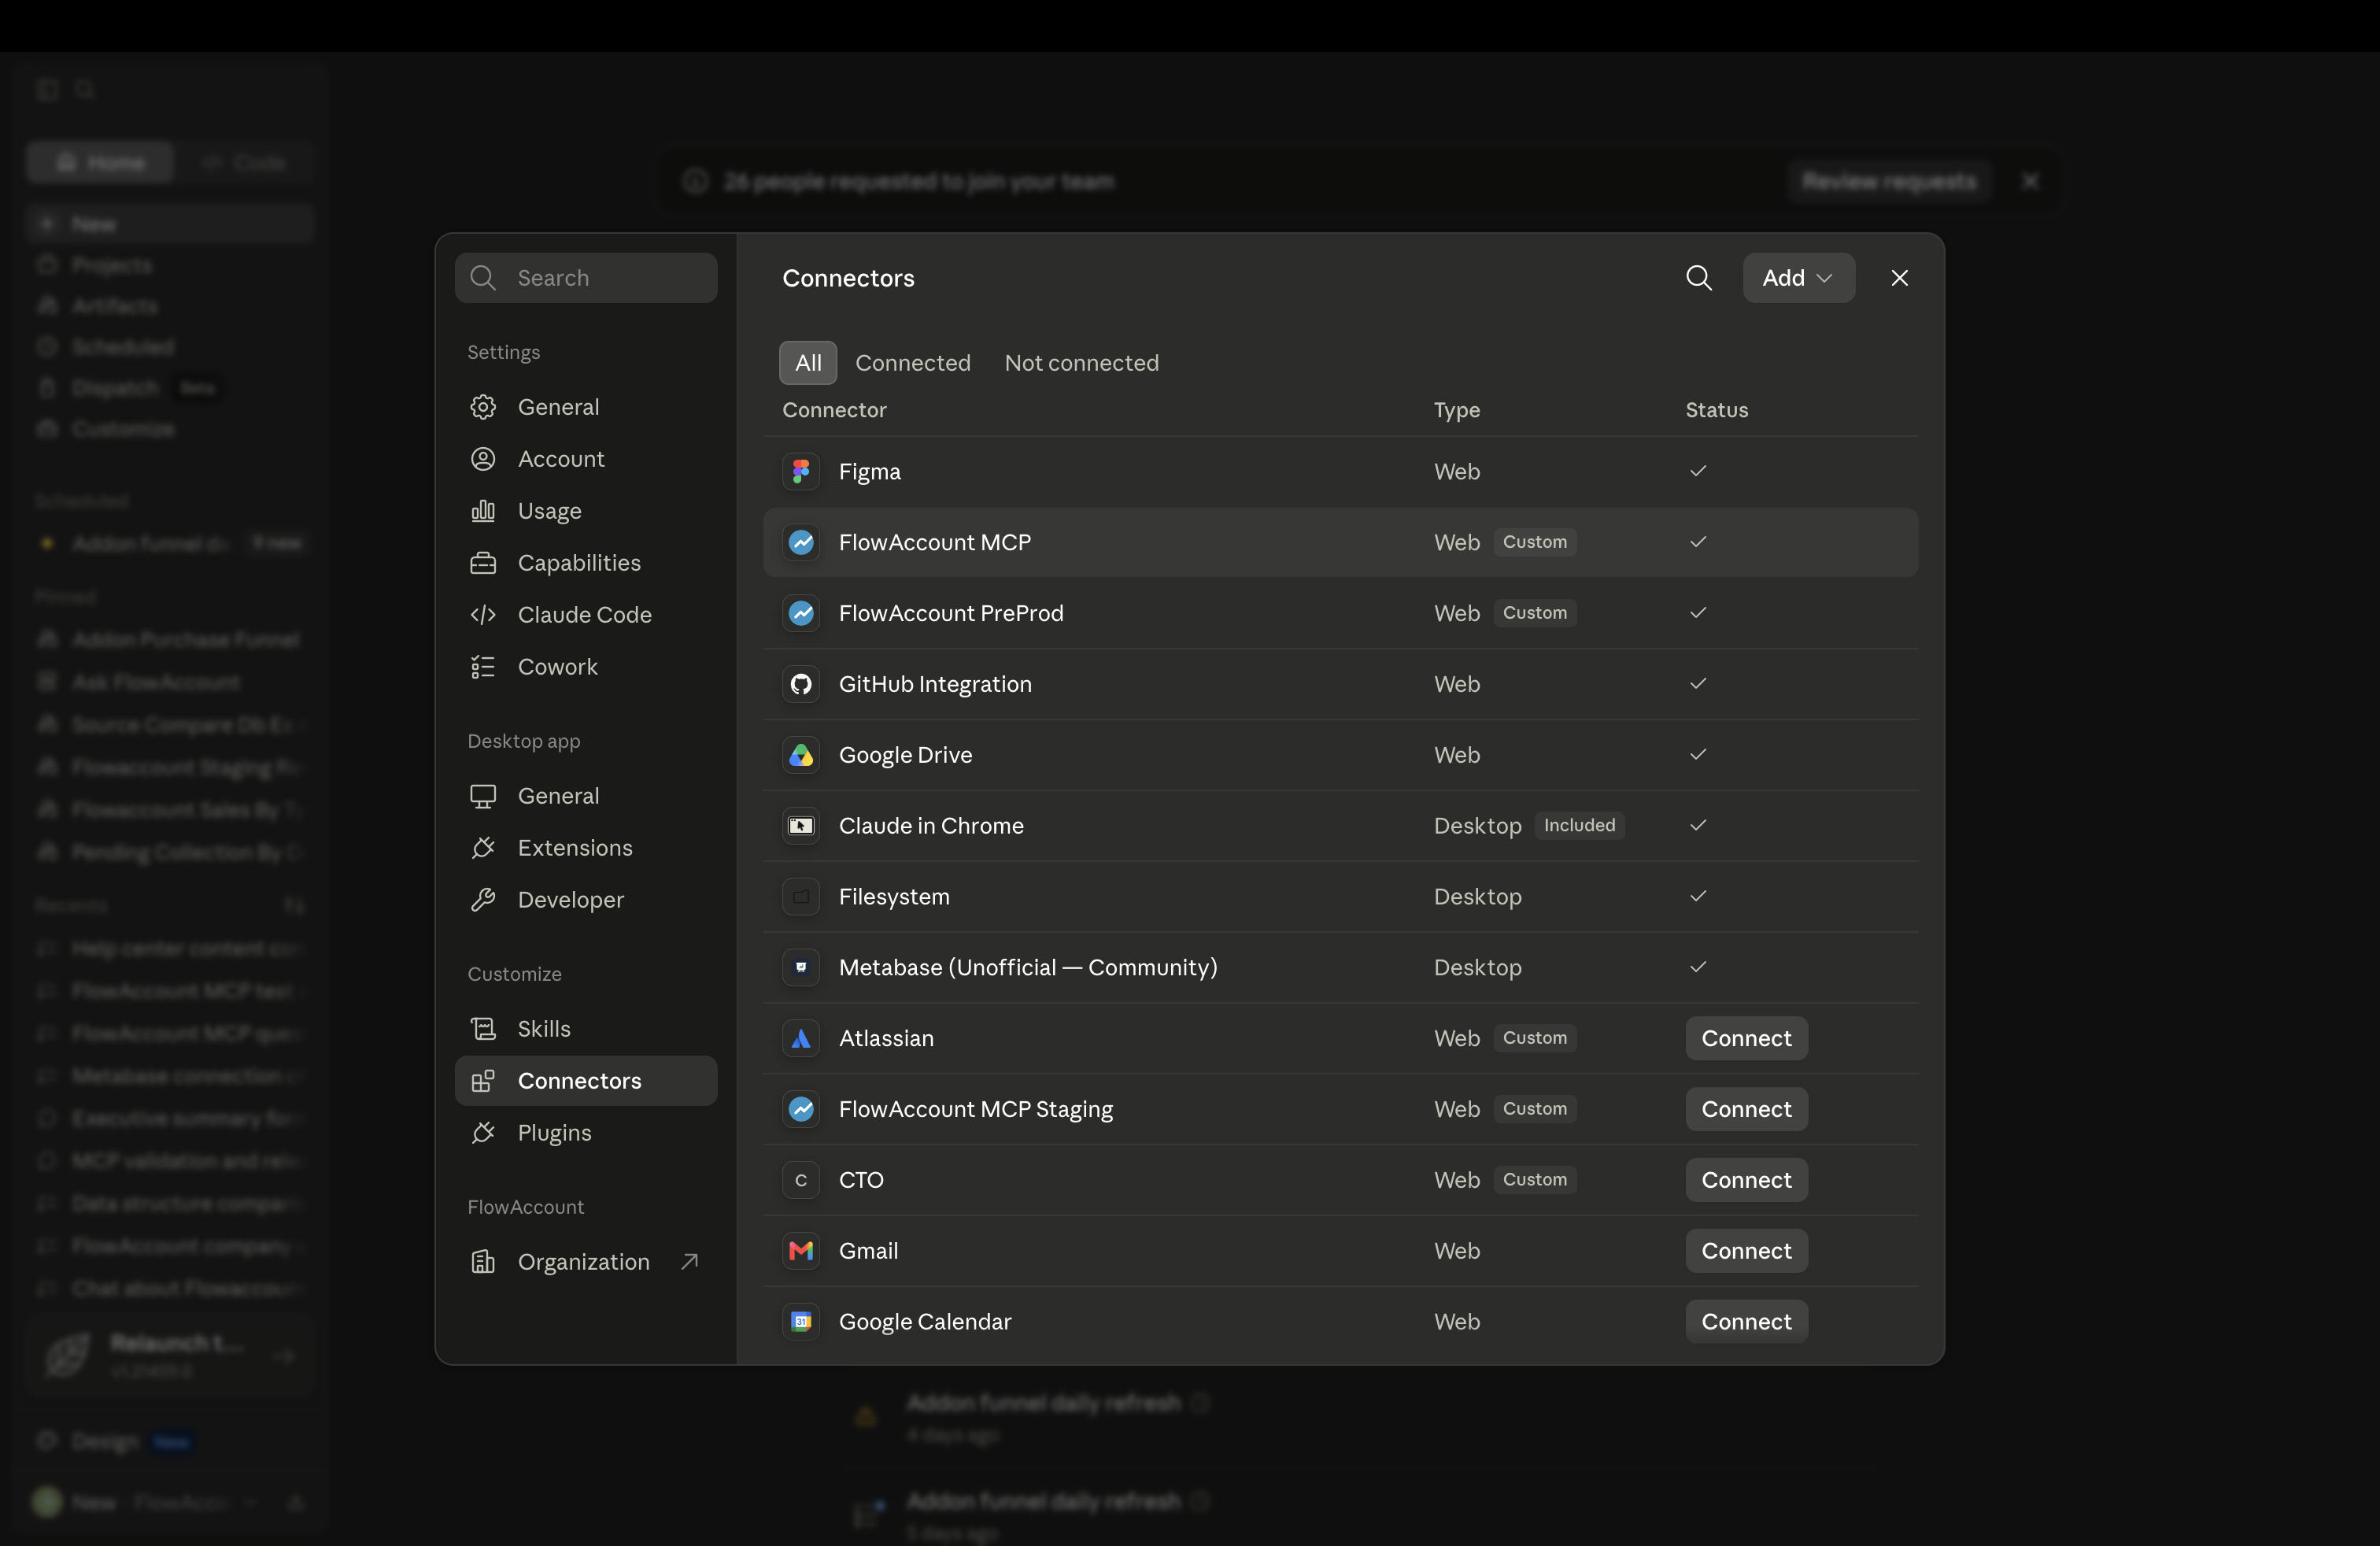Image resolution: width=2380 pixels, height=1546 pixels.
Task: Click the CTO connector icon
Action: point(801,1180)
